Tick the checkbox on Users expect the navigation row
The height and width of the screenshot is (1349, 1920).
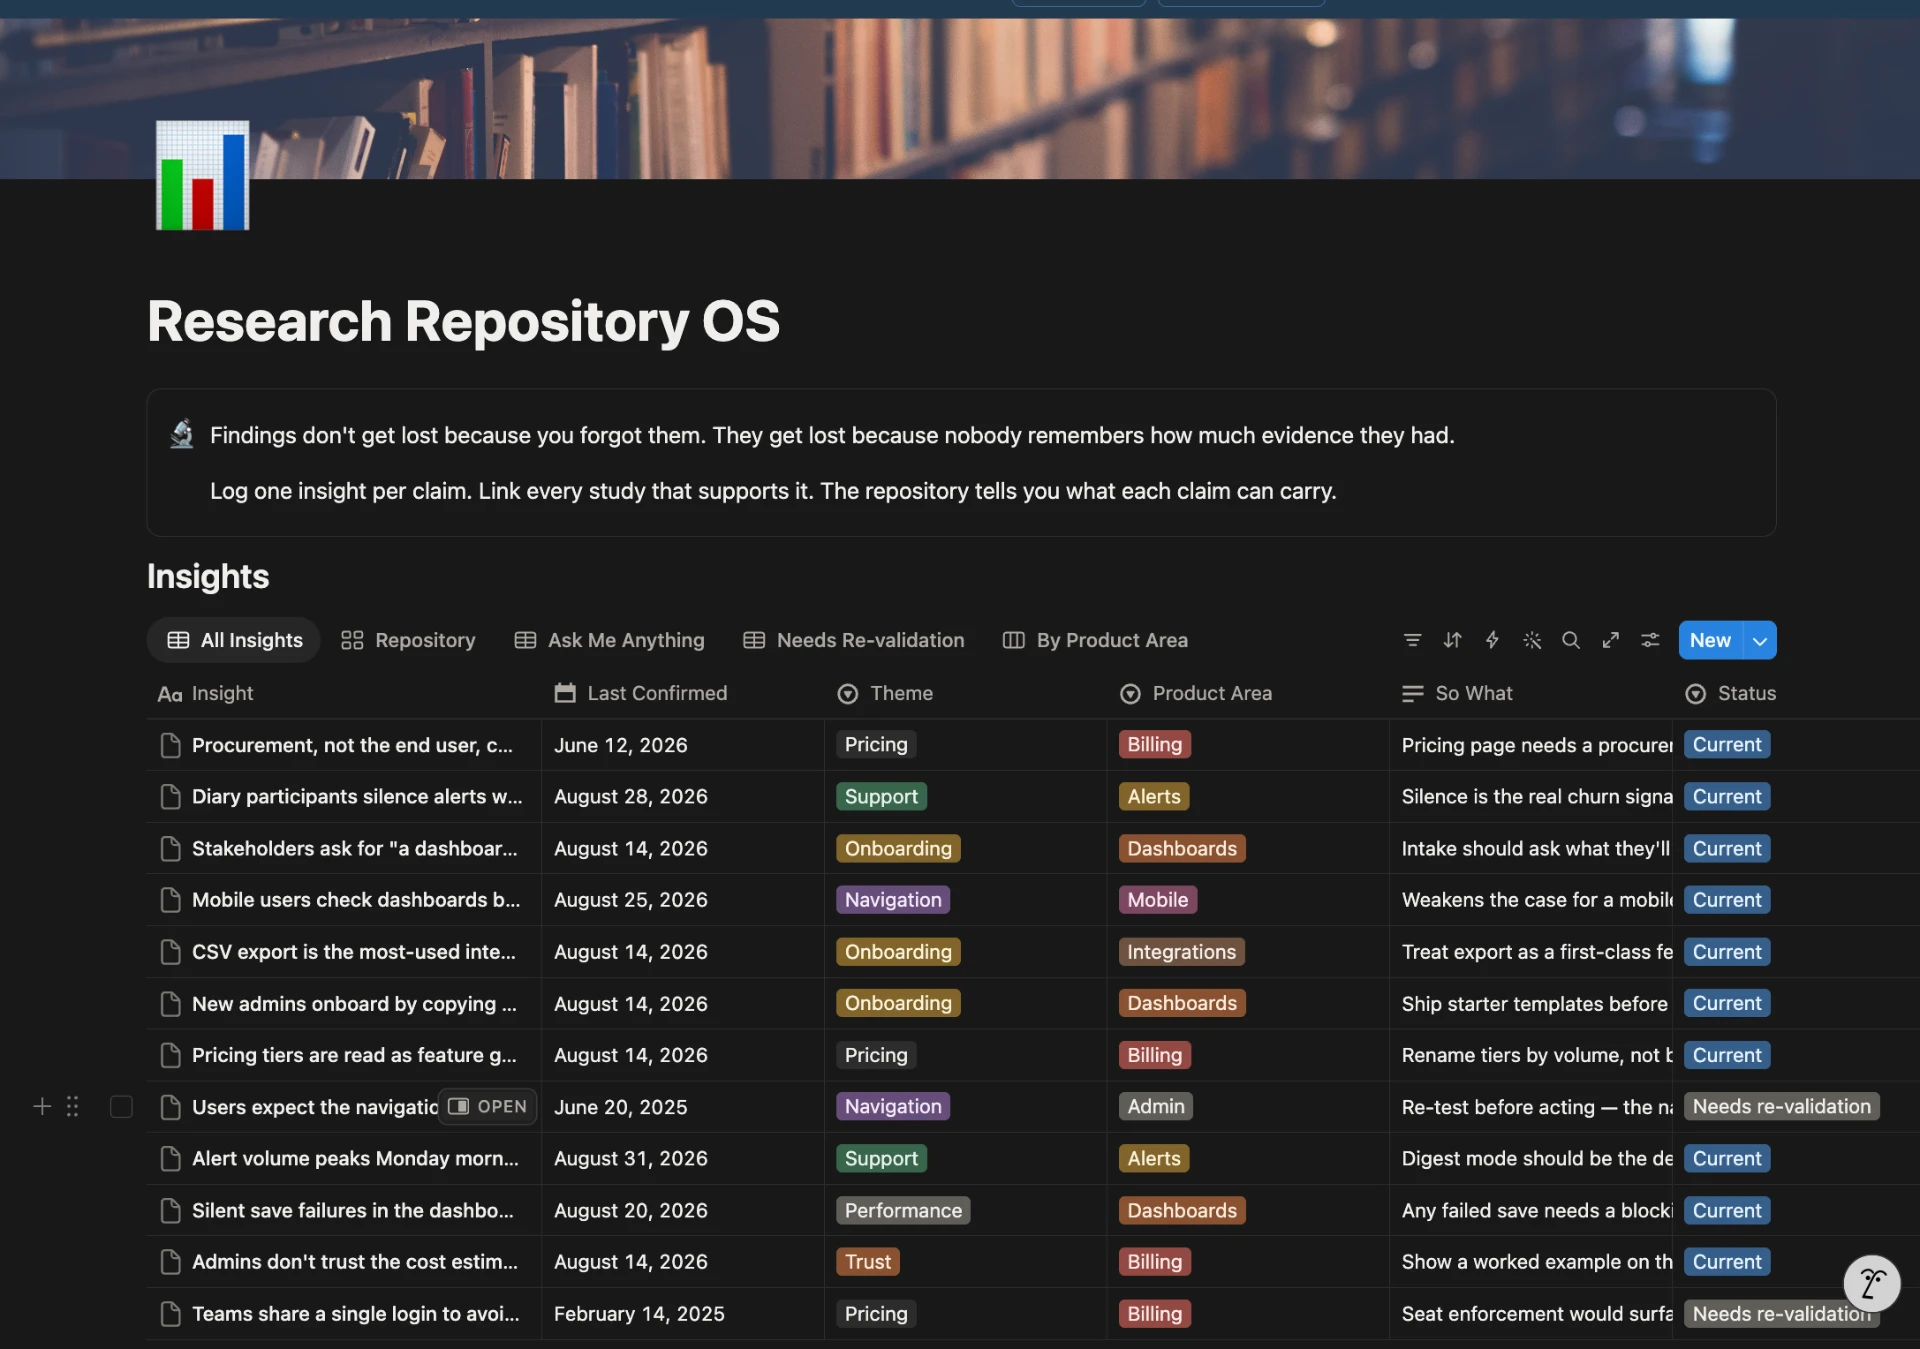pyautogui.click(x=121, y=1106)
